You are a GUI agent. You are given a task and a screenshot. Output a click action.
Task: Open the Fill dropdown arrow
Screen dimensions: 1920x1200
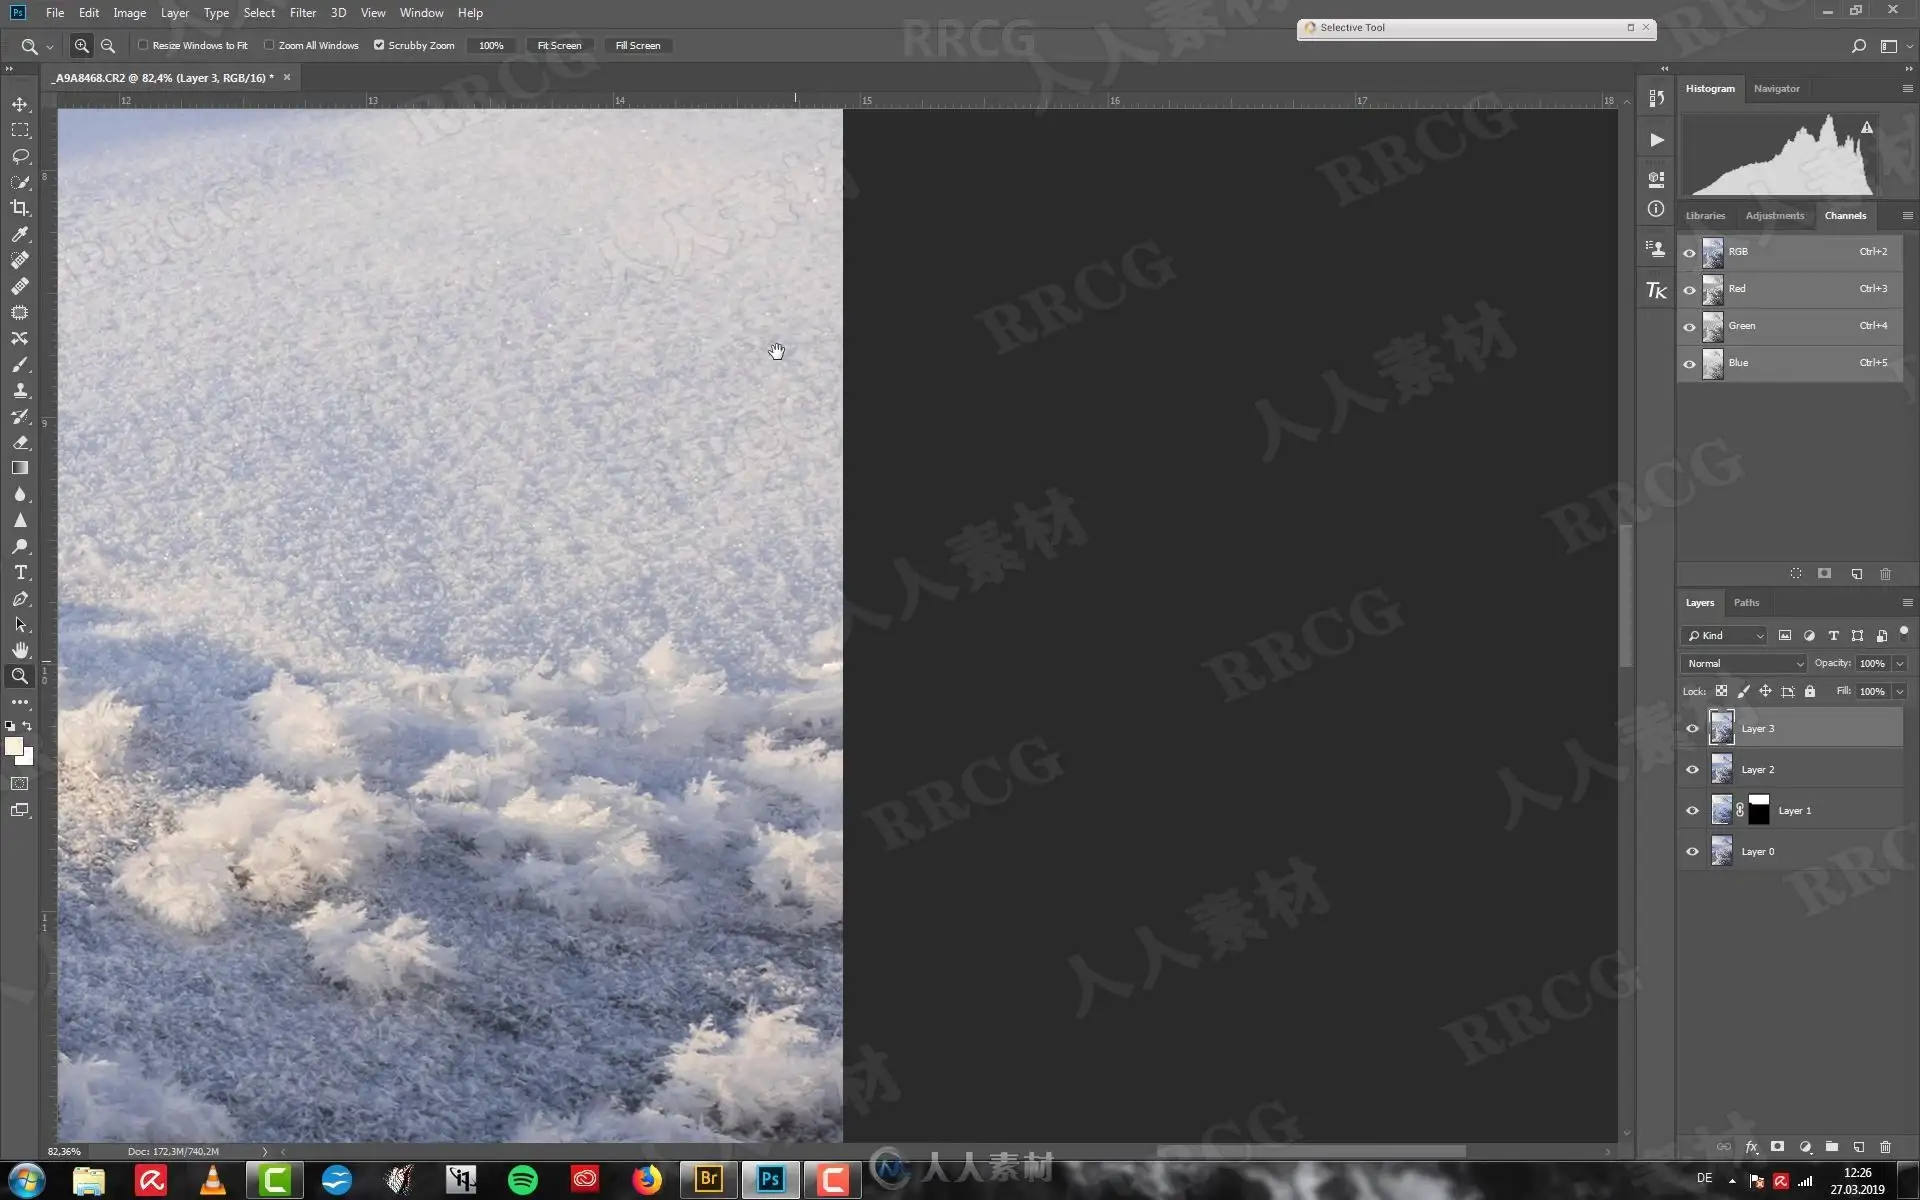(1899, 691)
